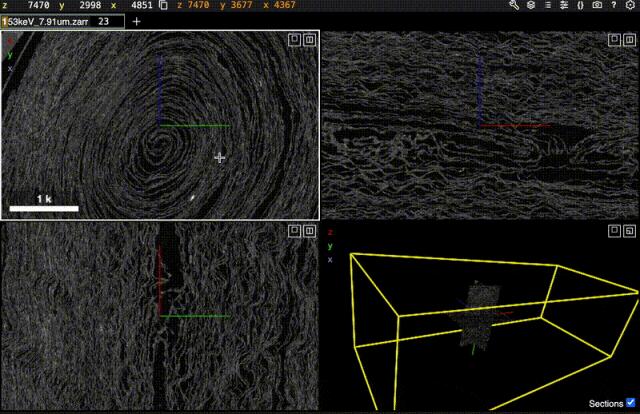Click the x coordinate value 4851 field

pos(140,5)
